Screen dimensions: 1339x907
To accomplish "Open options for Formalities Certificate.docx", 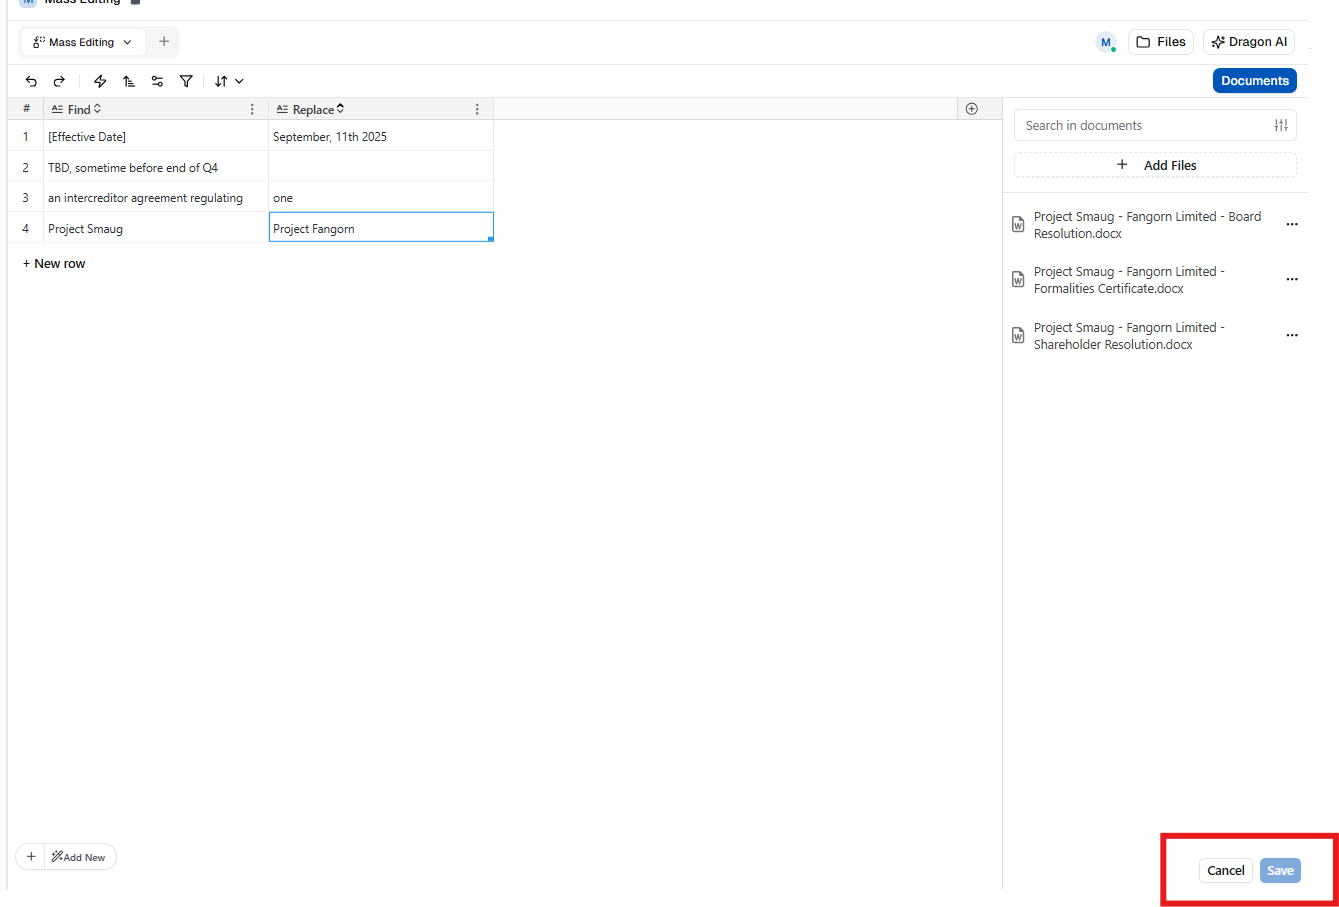I will coord(1292,280).
